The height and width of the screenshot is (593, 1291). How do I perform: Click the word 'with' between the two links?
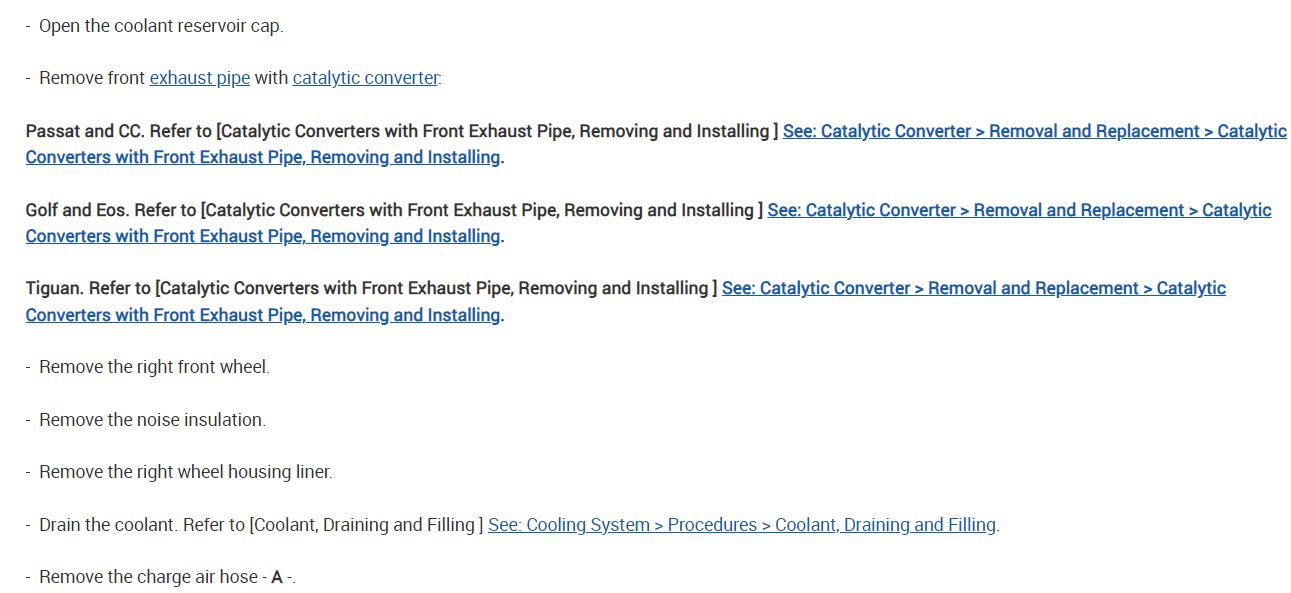pos(271,78)
